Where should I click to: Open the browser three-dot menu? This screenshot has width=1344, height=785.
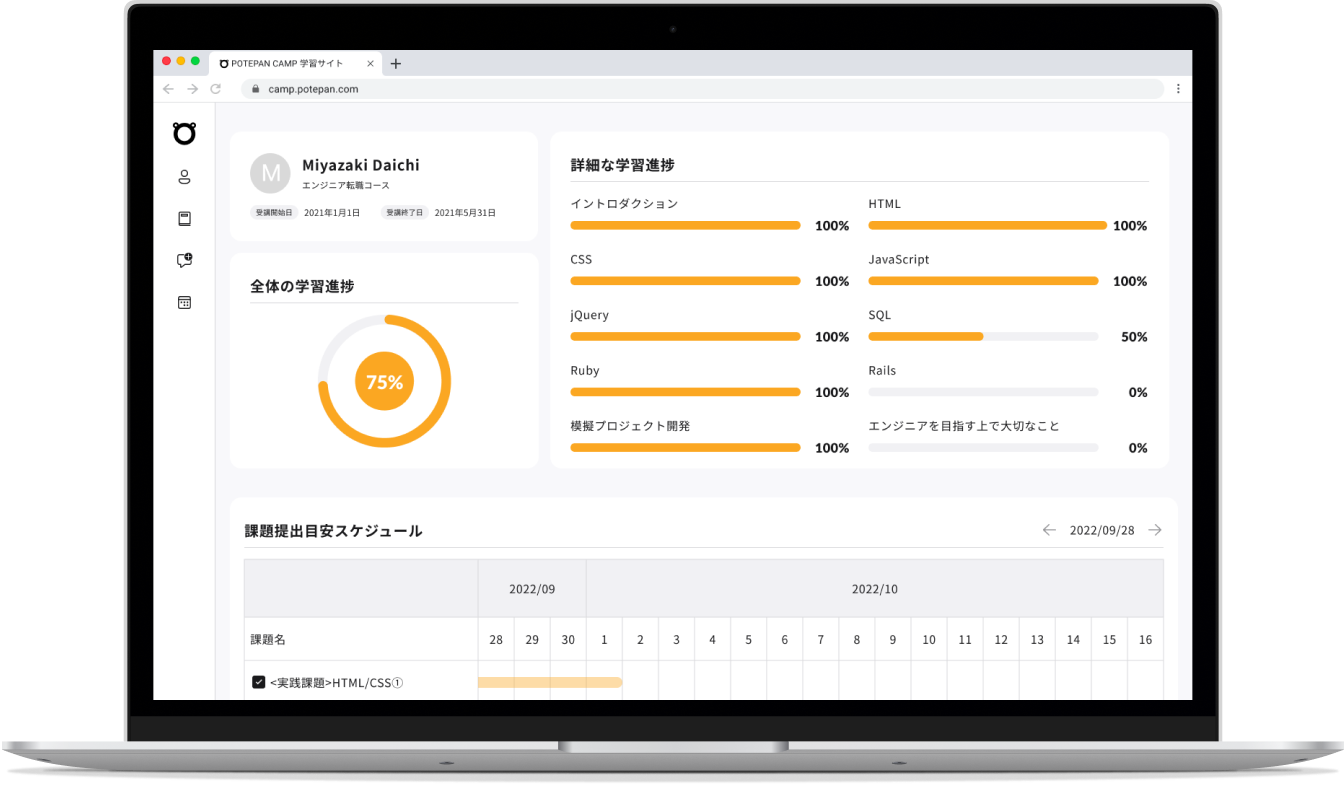click(1178, 89)
